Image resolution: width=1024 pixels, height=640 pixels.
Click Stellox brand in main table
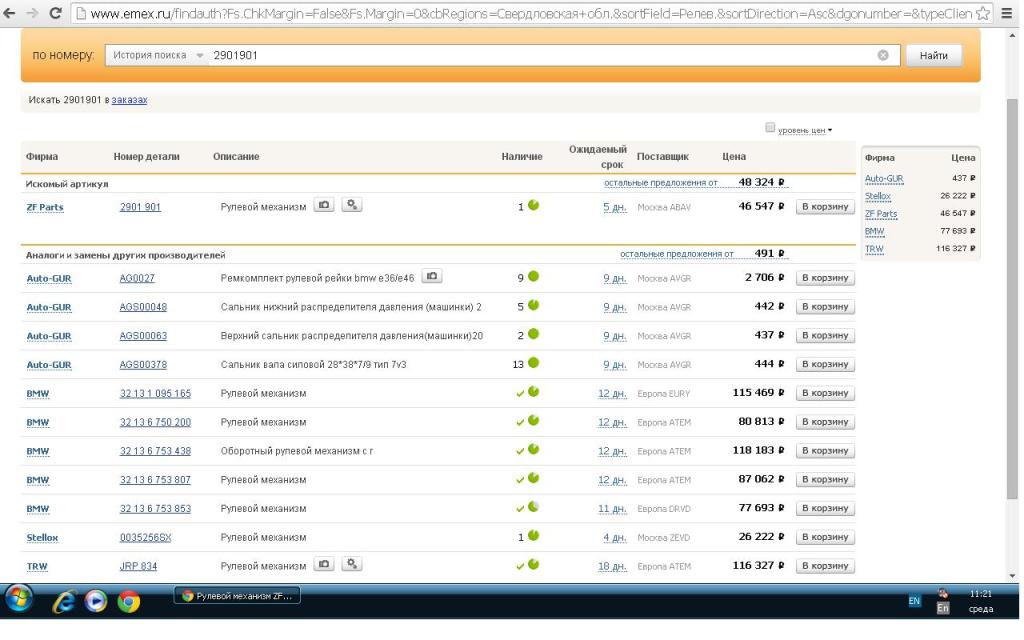tap(42, 537)
